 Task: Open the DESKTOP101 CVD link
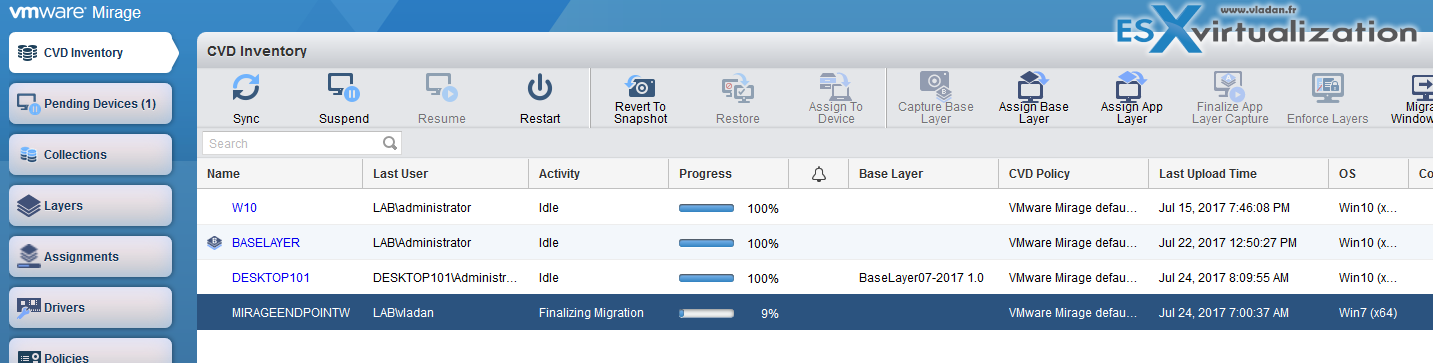270,277
